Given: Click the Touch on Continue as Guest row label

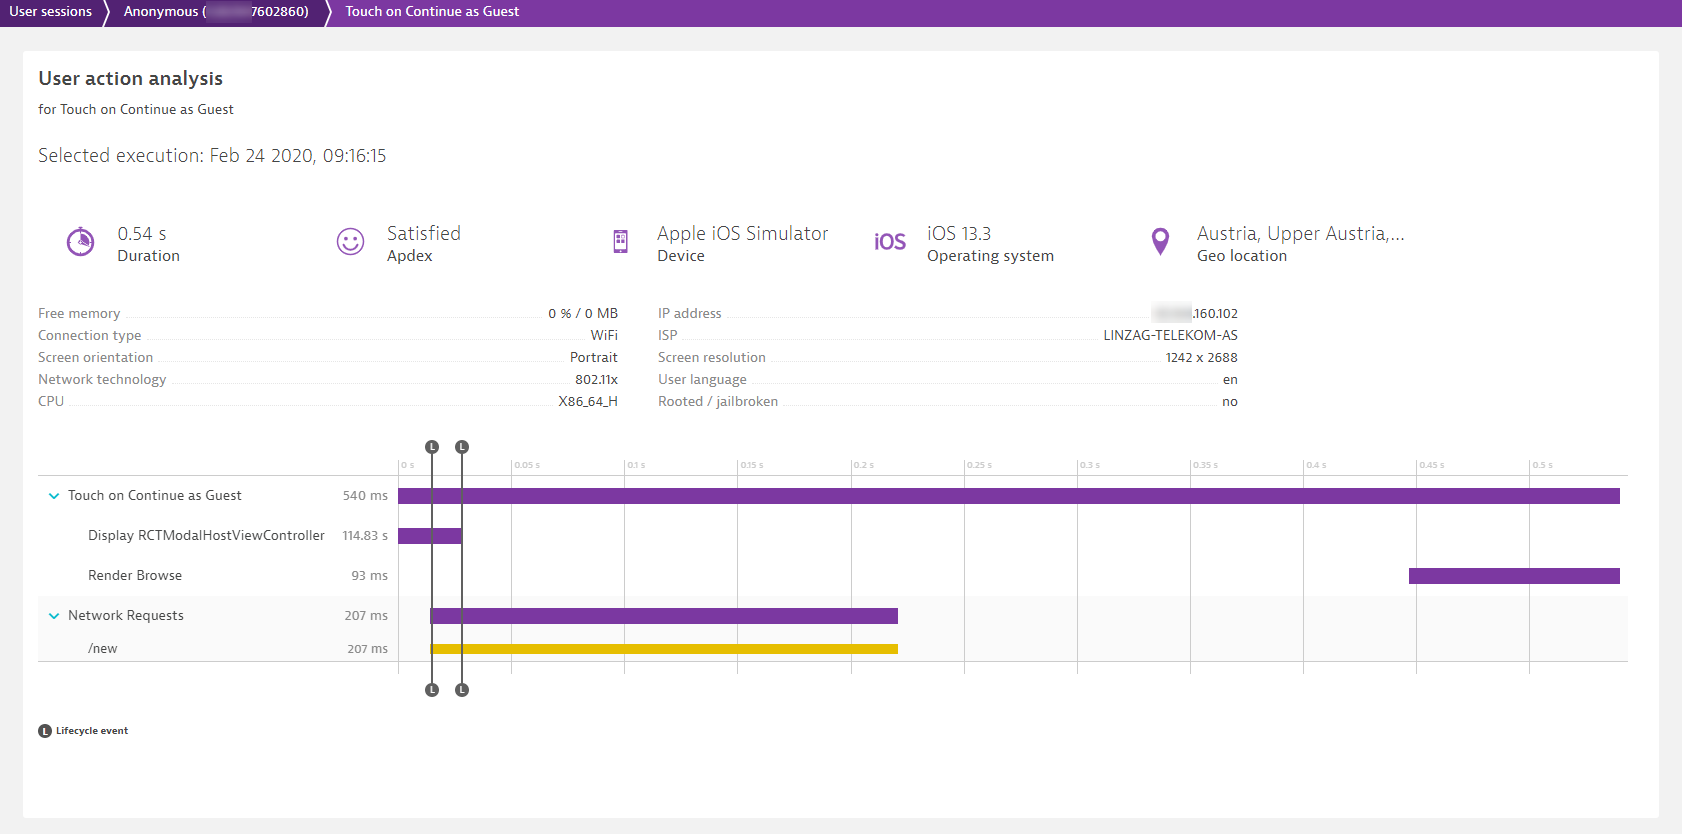Looking at the screenshot, I should pos(155,496).
